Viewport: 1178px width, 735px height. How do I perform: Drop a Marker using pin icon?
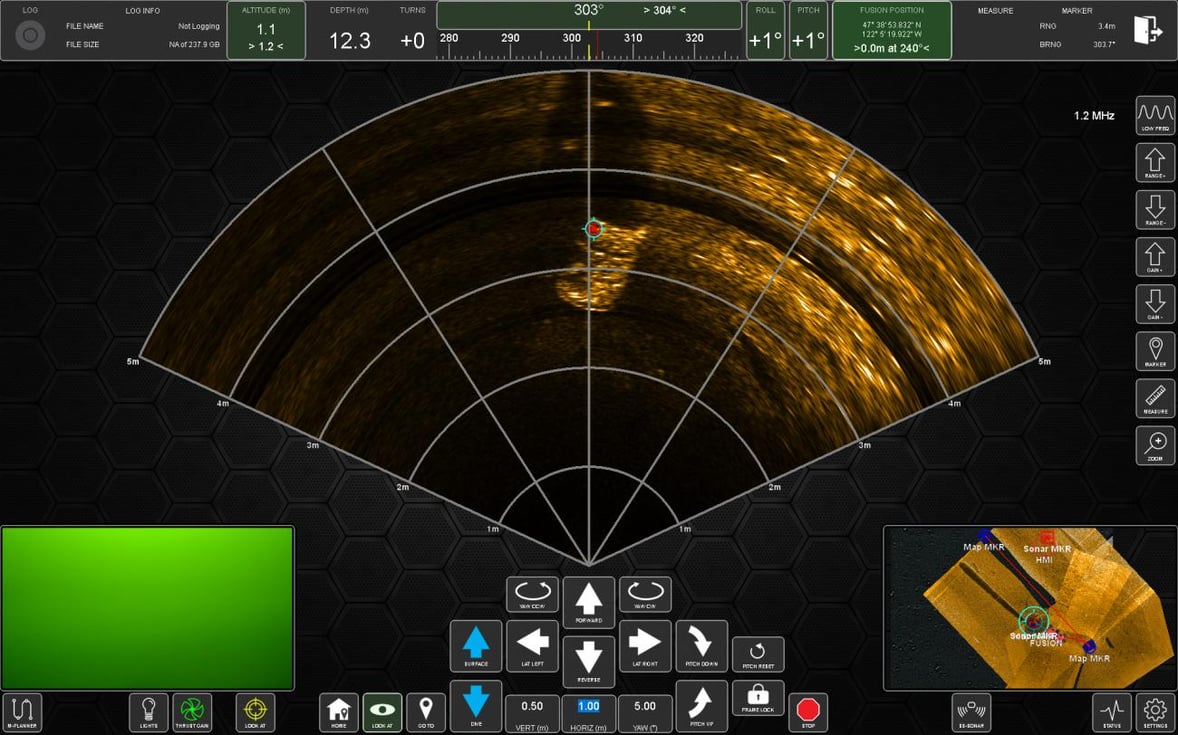(x=1155, y=351)
